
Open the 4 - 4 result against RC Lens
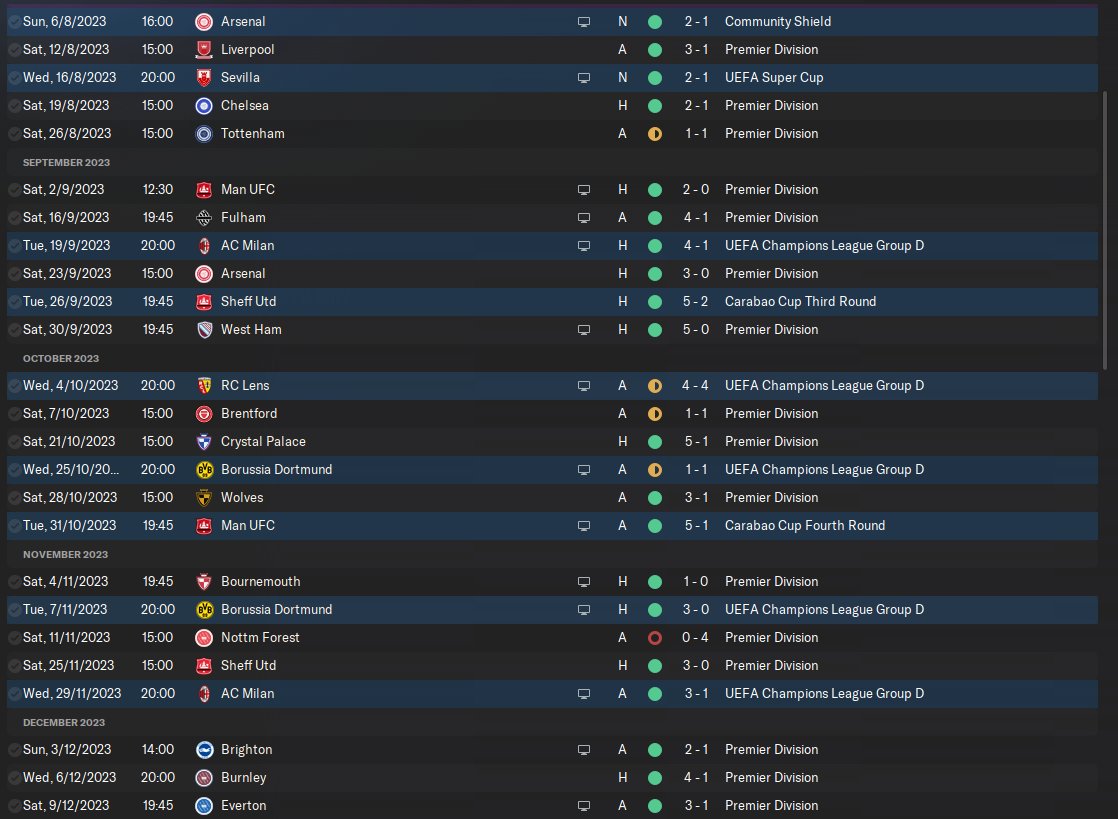tap(695, 386)
